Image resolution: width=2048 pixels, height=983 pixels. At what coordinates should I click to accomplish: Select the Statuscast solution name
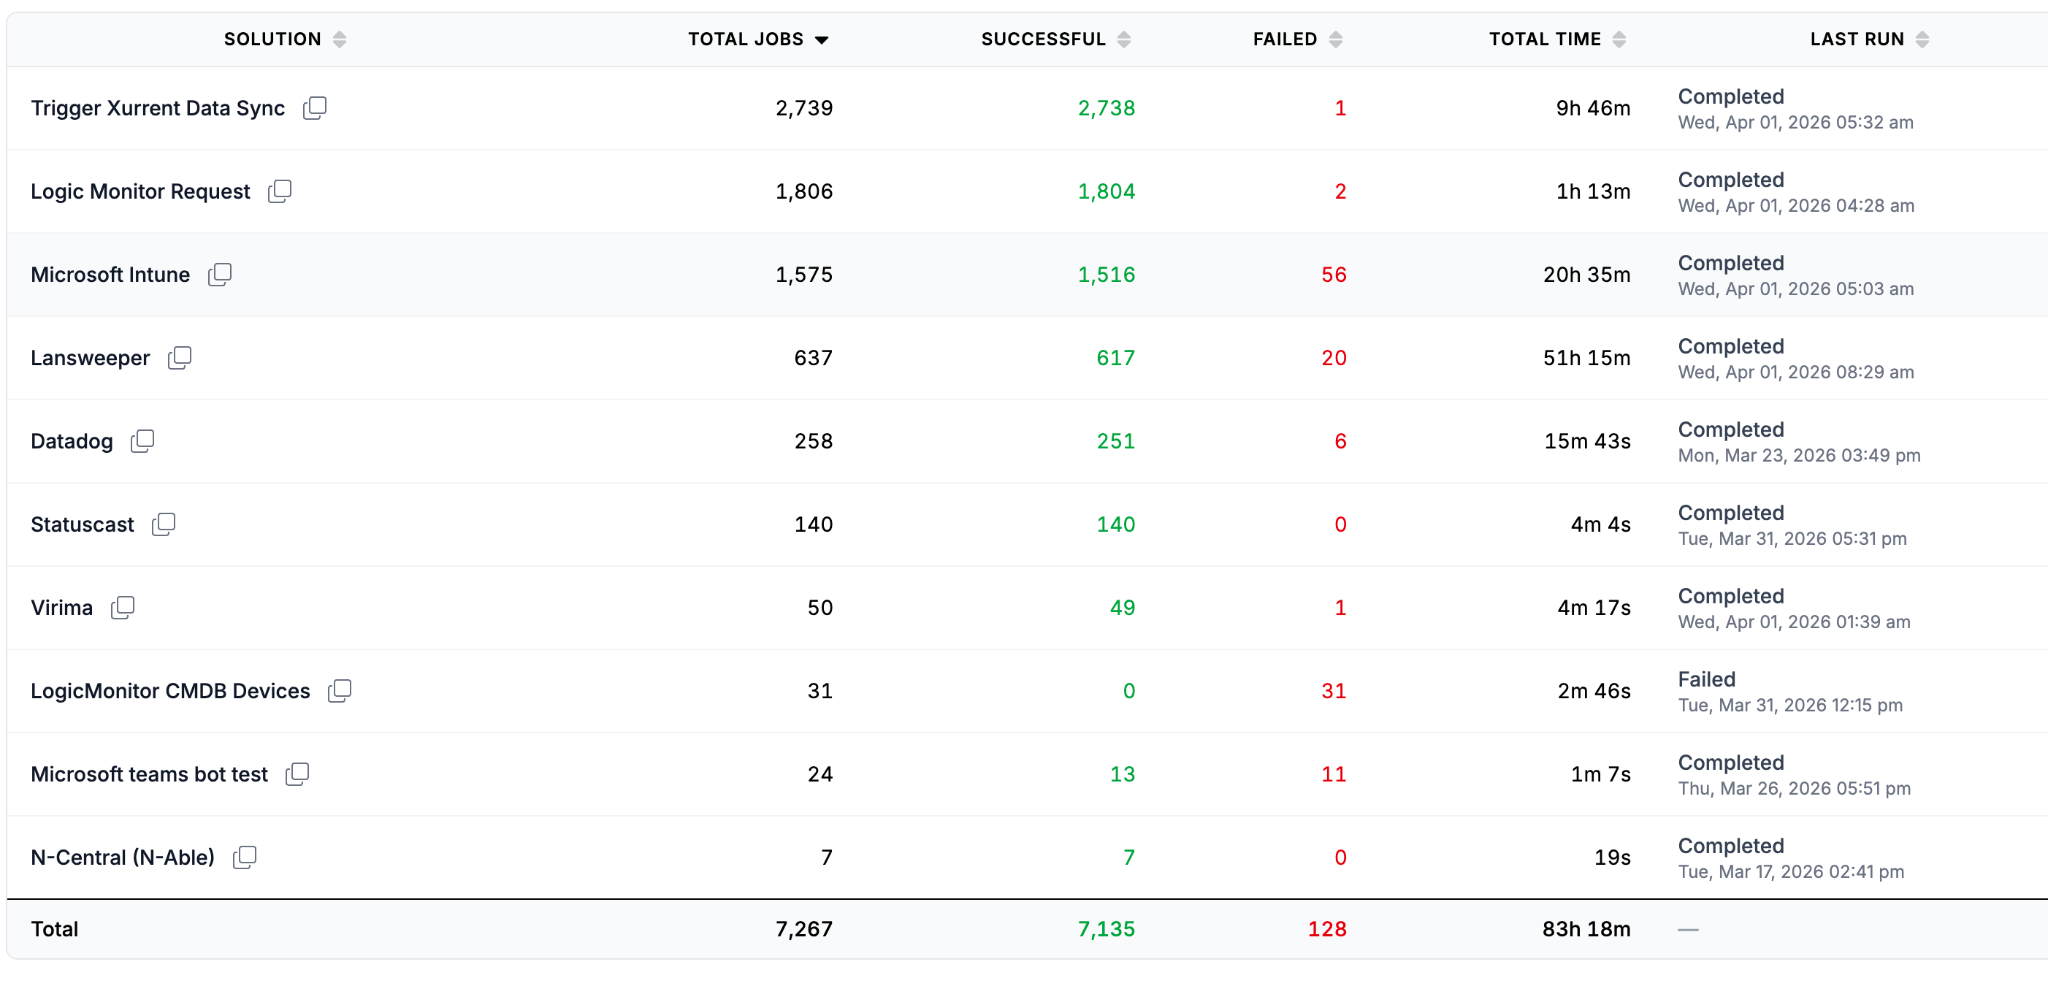(x=82, y=524)
